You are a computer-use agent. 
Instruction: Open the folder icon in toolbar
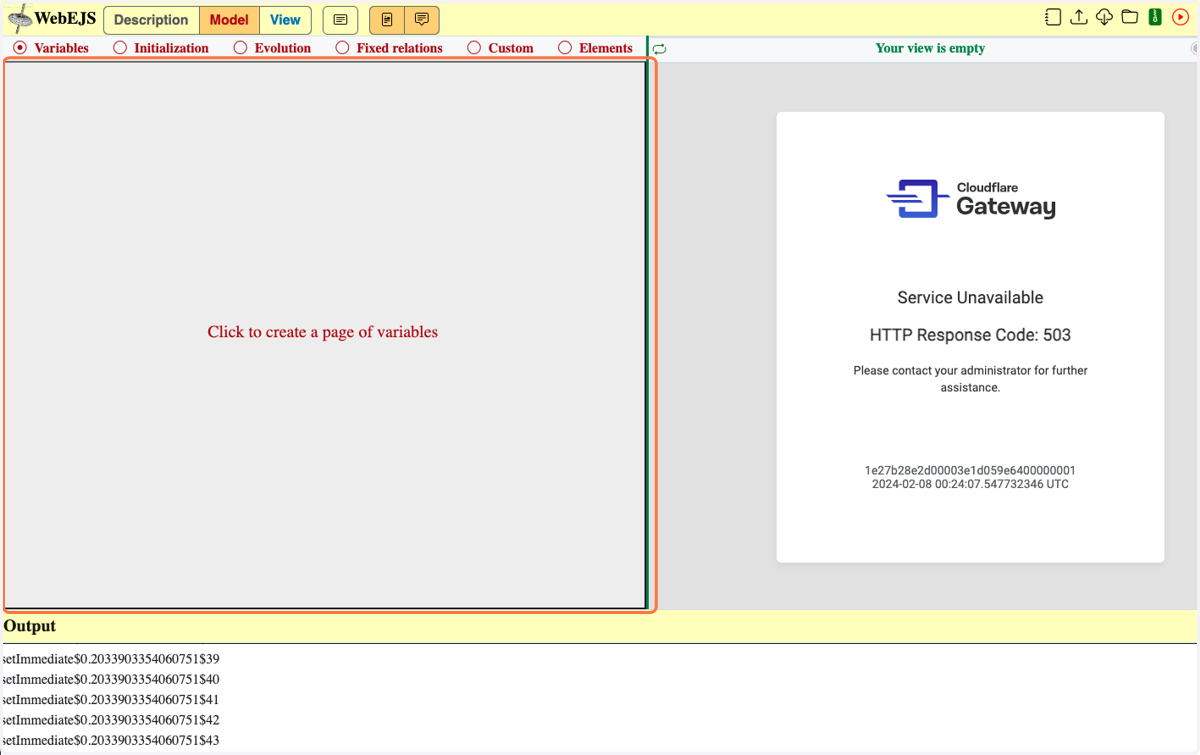1130,17
